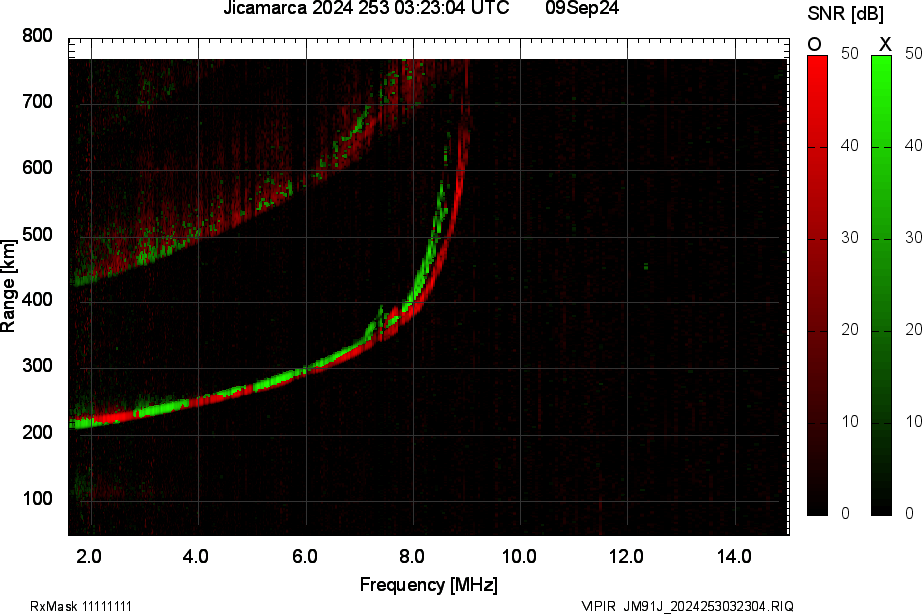Click the green X-mode SNR colorbar
The height and width of the screenshot is (614, 922).
point(881,285)
